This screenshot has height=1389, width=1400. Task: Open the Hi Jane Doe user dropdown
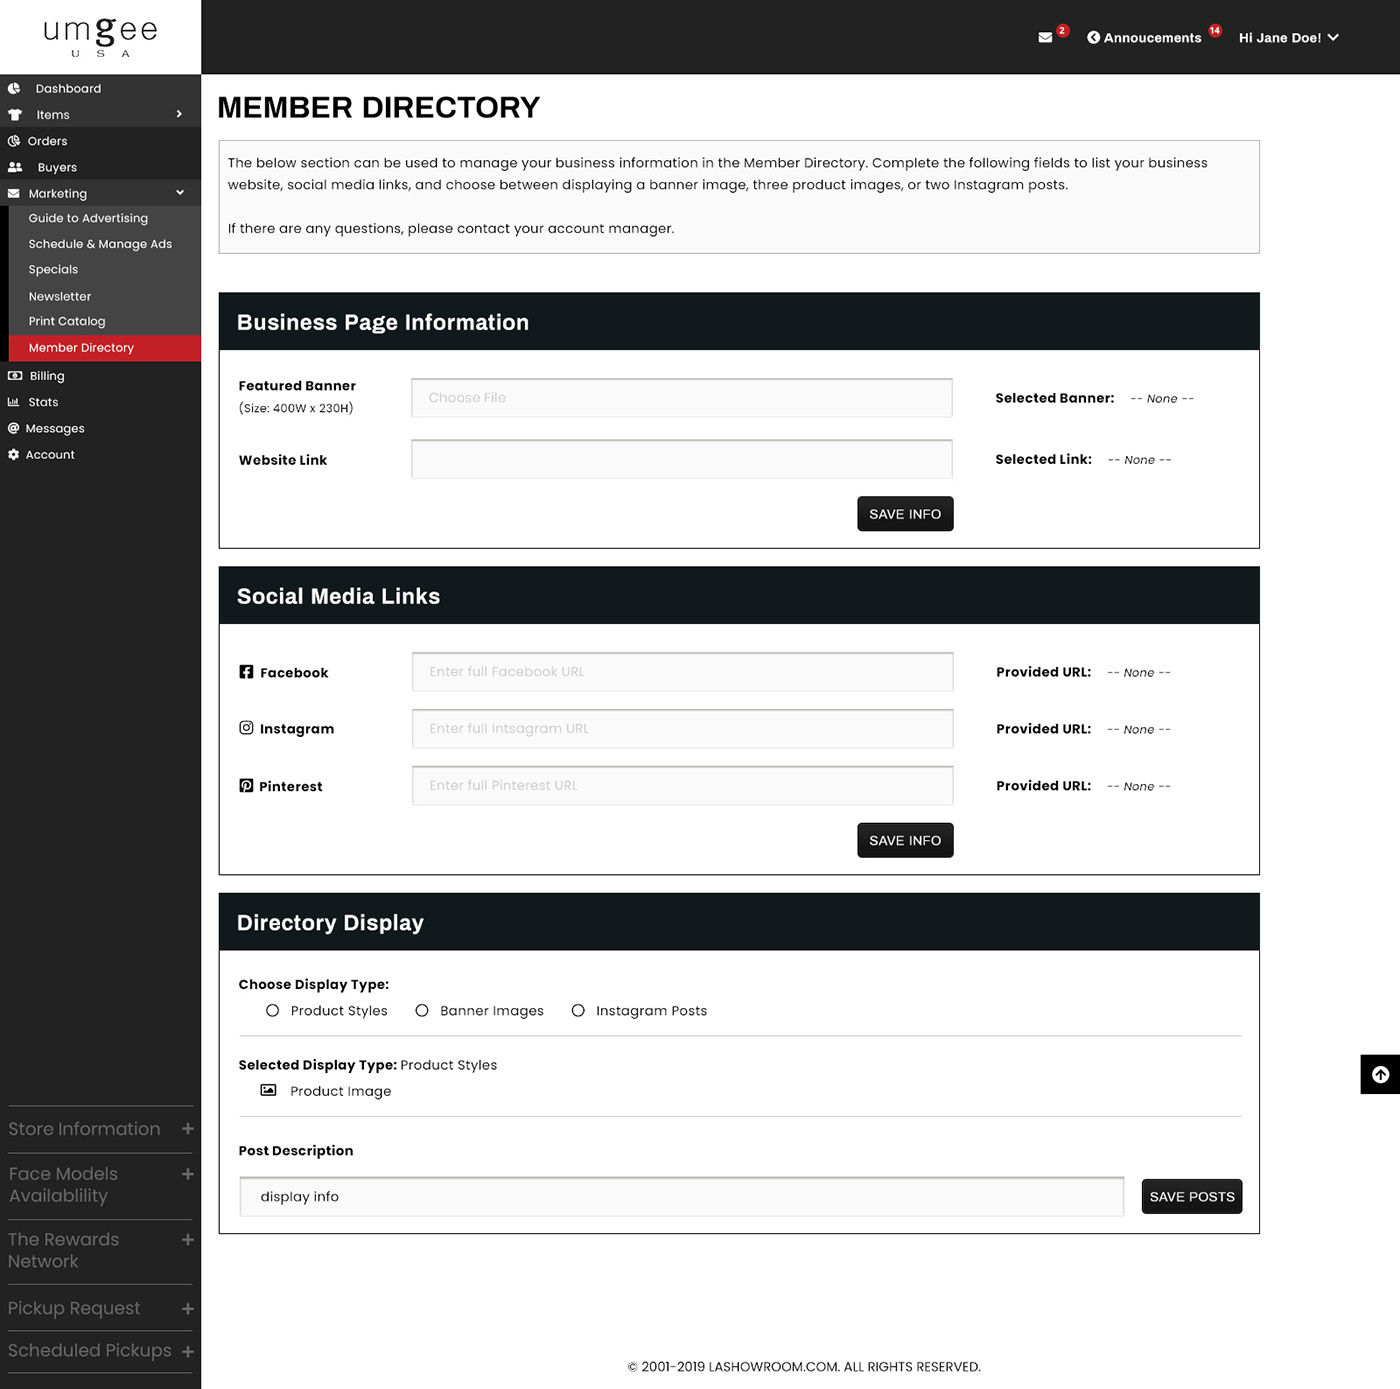tap(1288, 38)
